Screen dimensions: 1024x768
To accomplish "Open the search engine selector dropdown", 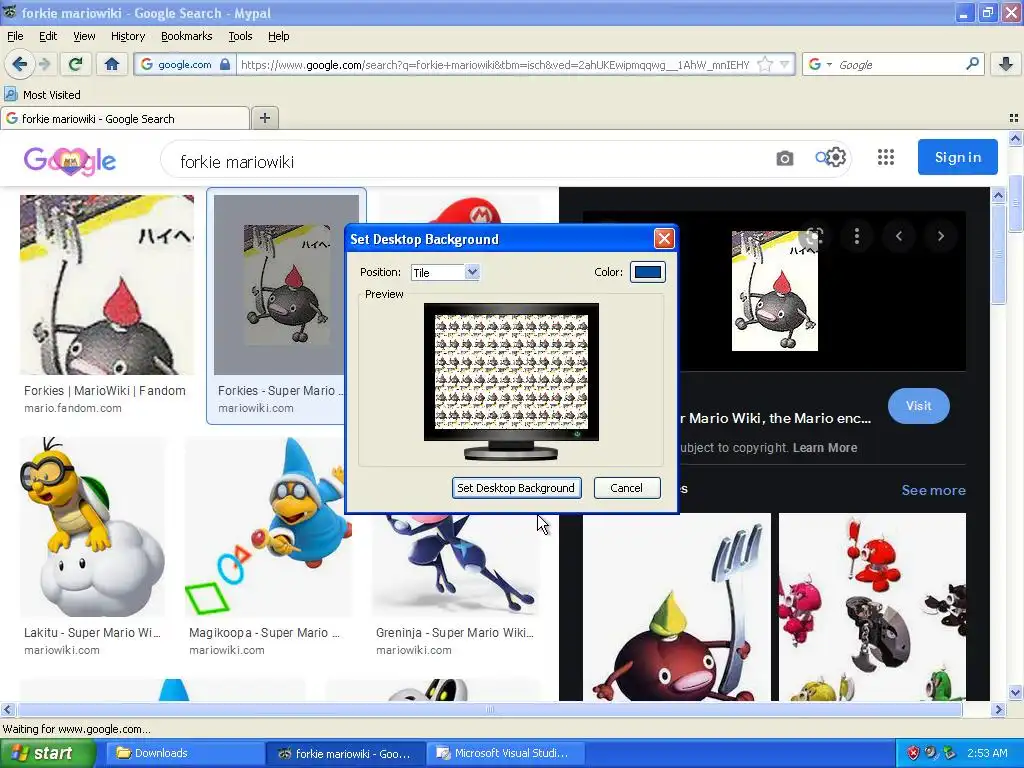I will pyautogui.click(x=820, y=64).
